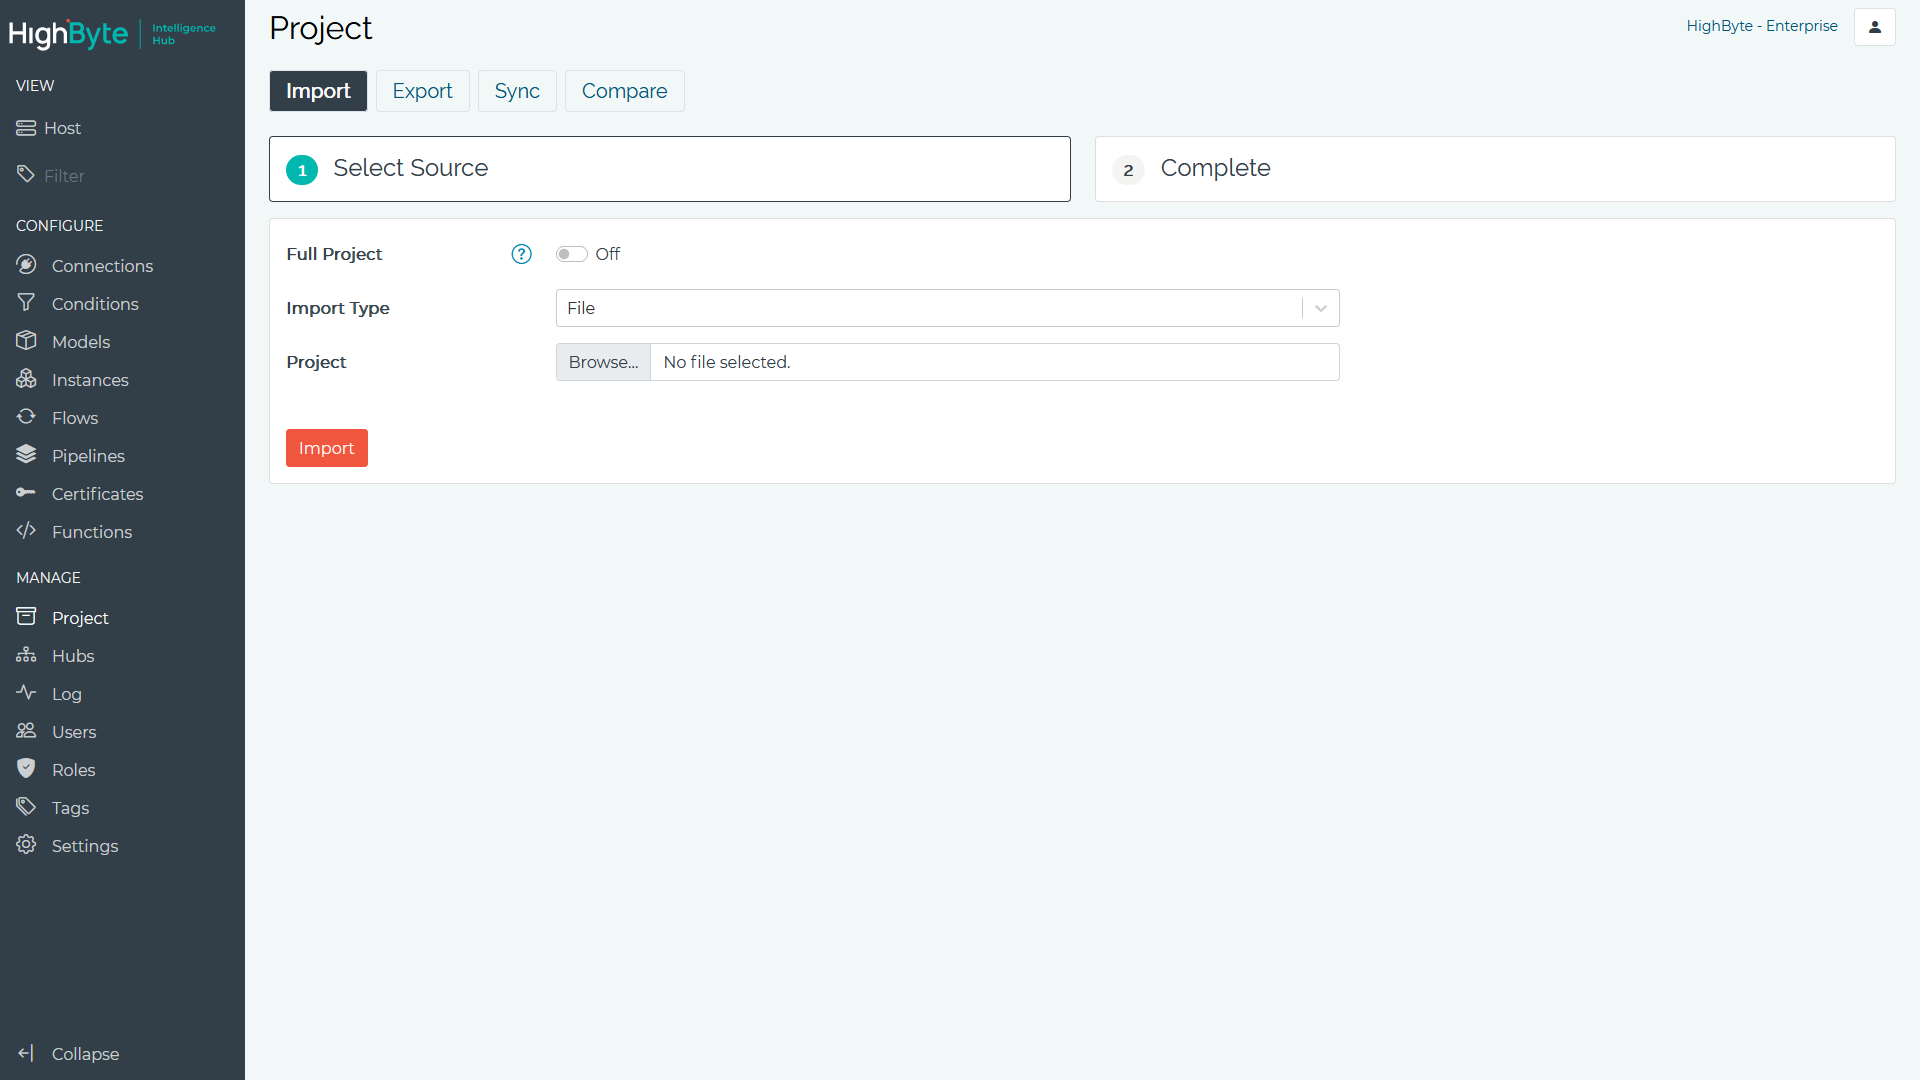
Task: Click the Instances label in sidebar
Action: pyautogui.click(x=90, y=380)
